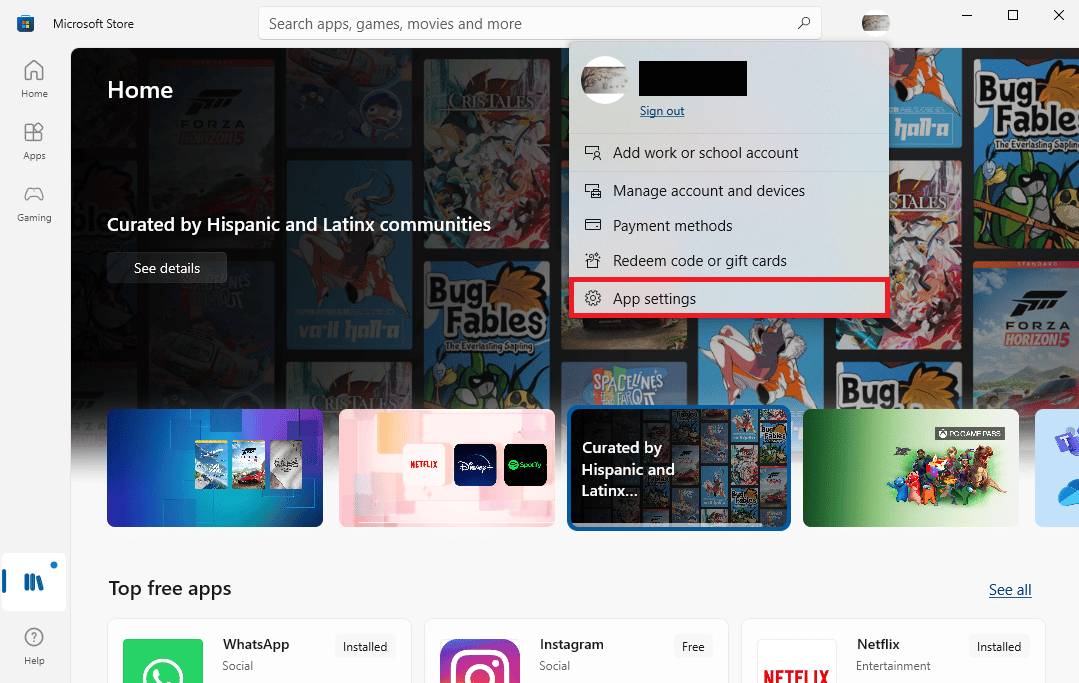Viewport: 1079px width, 683px height.
Task: Click the gear icon beside App settings
Action: point(592,299)
